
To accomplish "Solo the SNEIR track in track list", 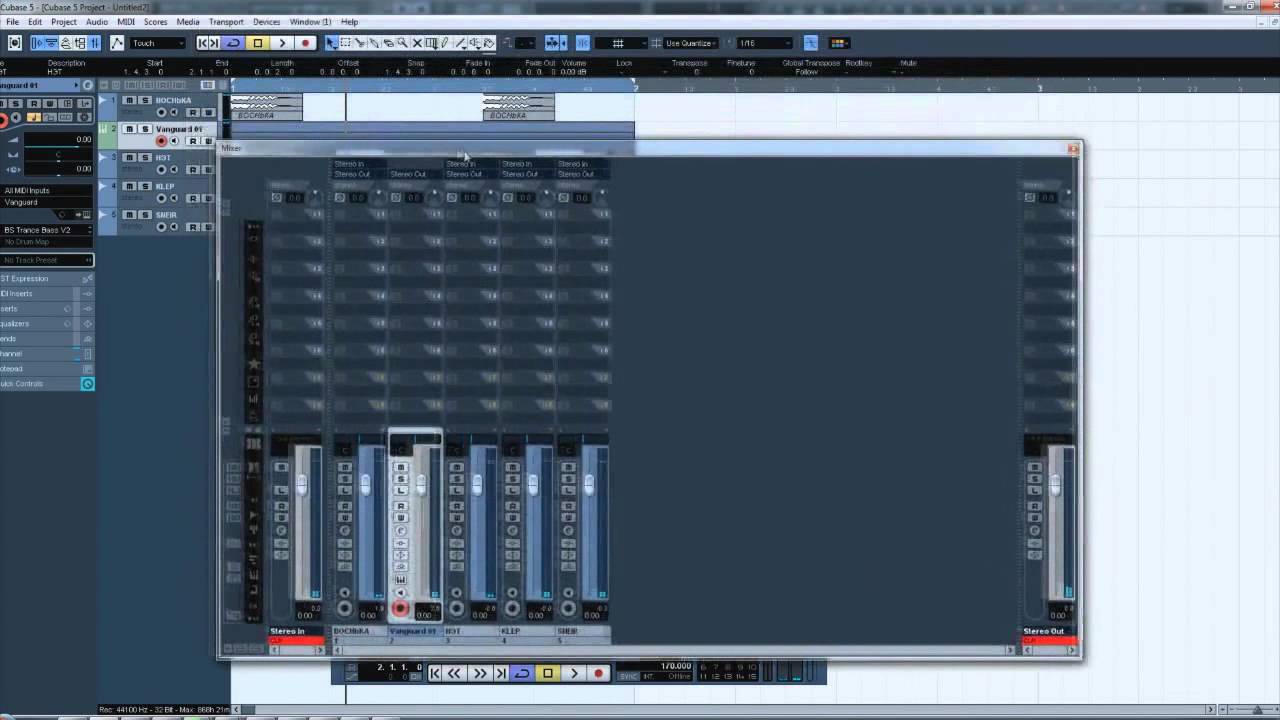I will pyautogui.click(x=145, y=215).
